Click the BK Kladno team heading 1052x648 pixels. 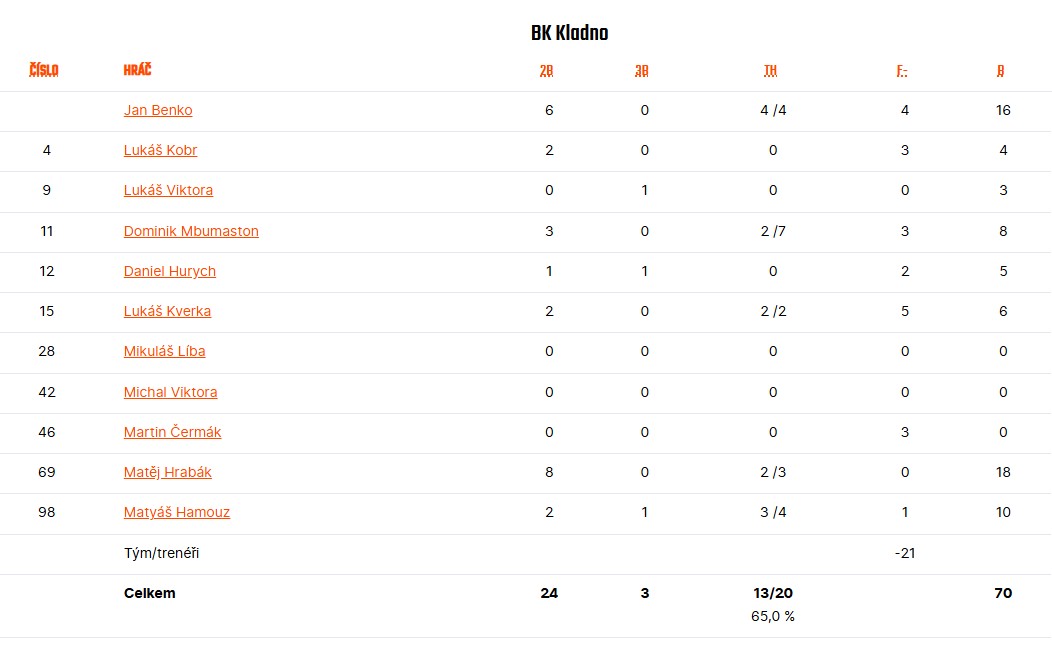569,34
